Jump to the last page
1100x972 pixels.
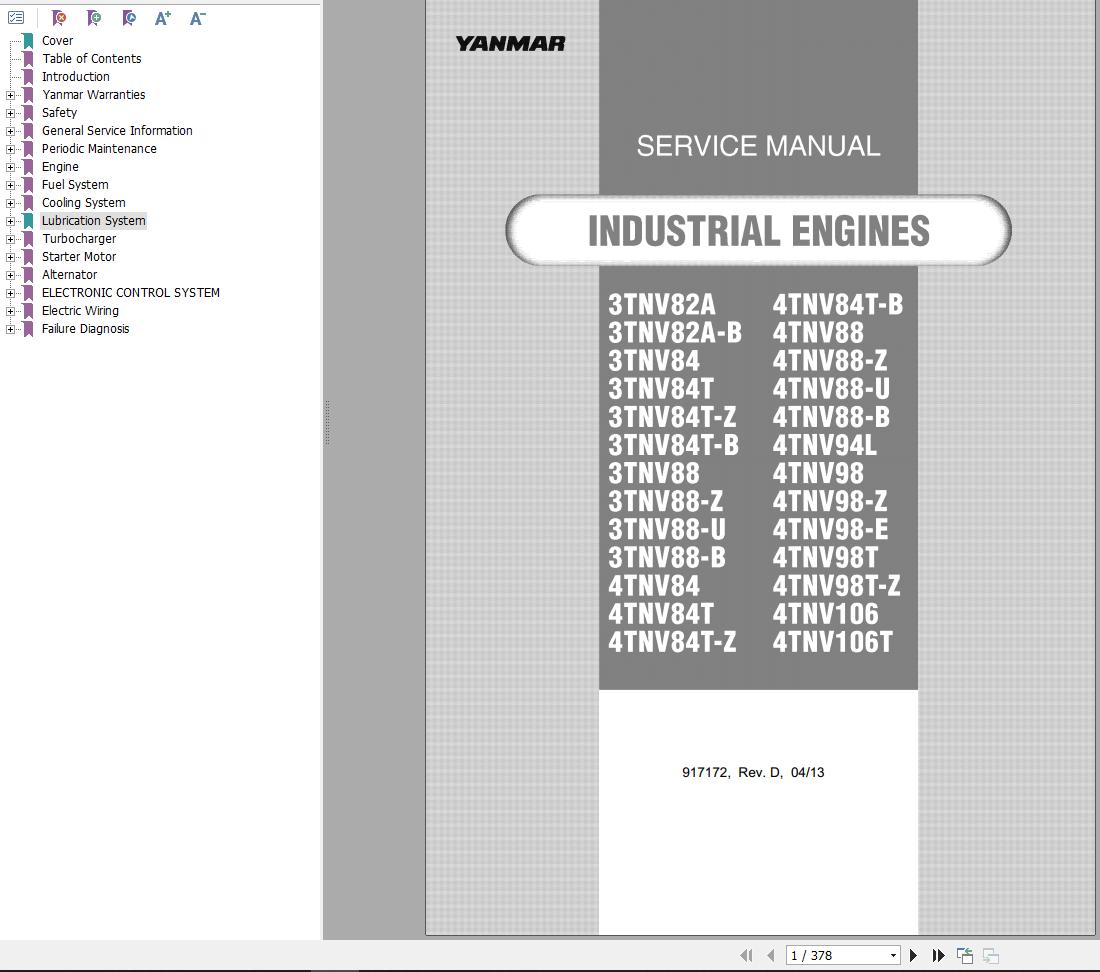(x=938, y=955)
